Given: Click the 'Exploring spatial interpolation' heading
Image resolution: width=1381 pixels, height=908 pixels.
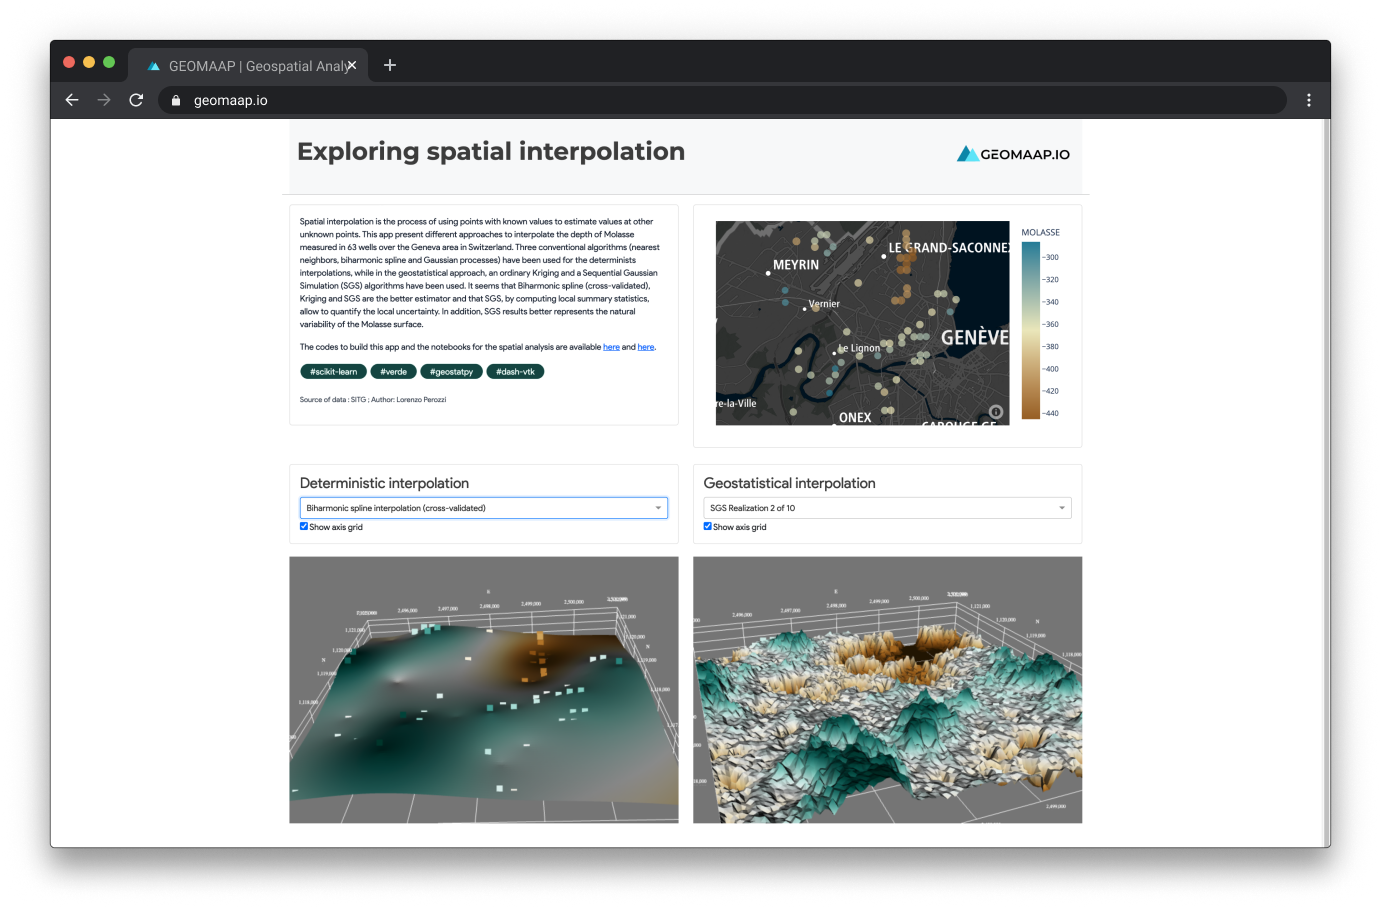Looking at the screenshot, I should point(491,151).
